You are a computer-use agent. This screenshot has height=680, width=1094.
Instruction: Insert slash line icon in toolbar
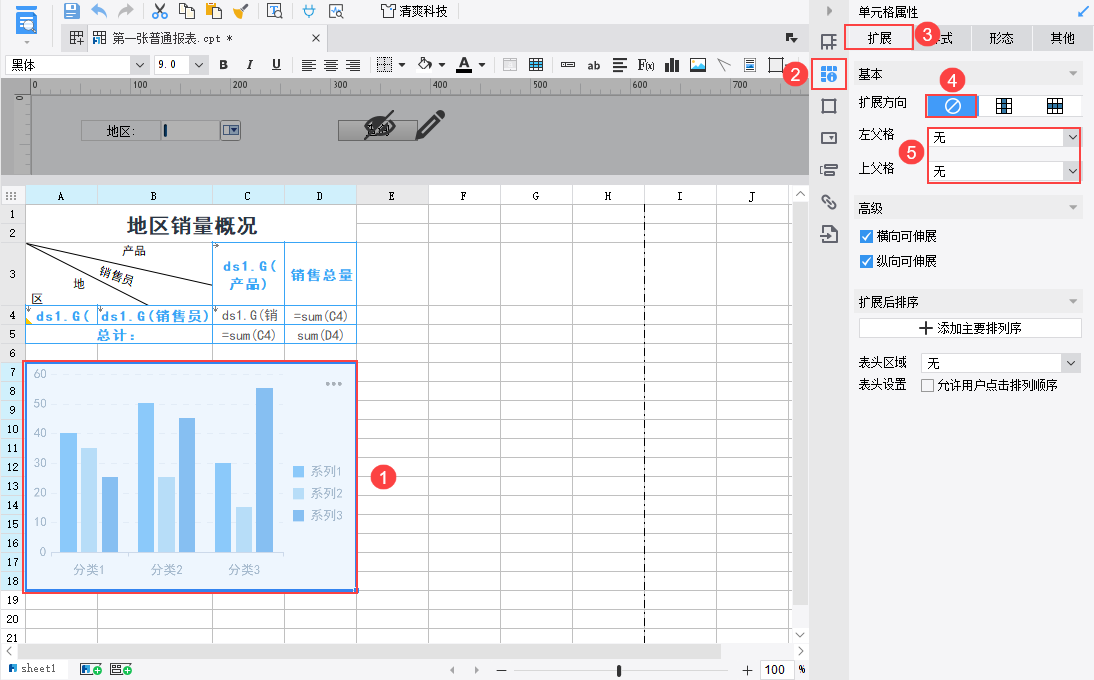tap(724, 65)
